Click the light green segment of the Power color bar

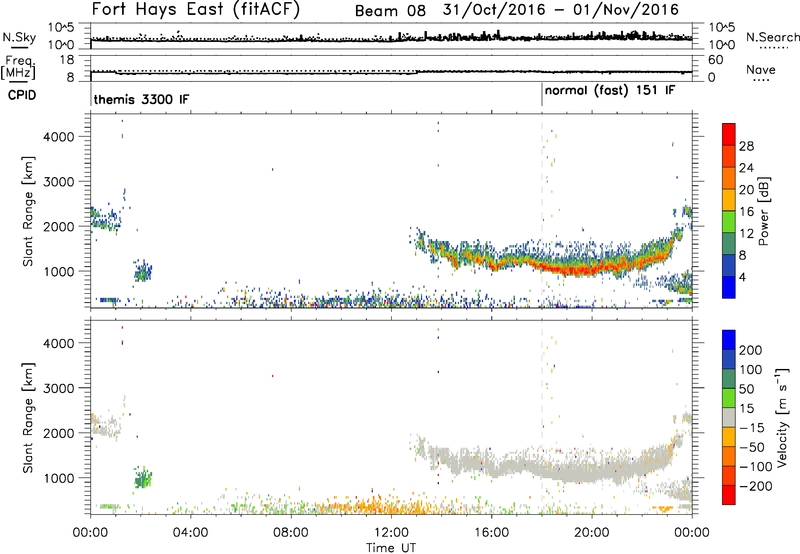coord(729,221)
